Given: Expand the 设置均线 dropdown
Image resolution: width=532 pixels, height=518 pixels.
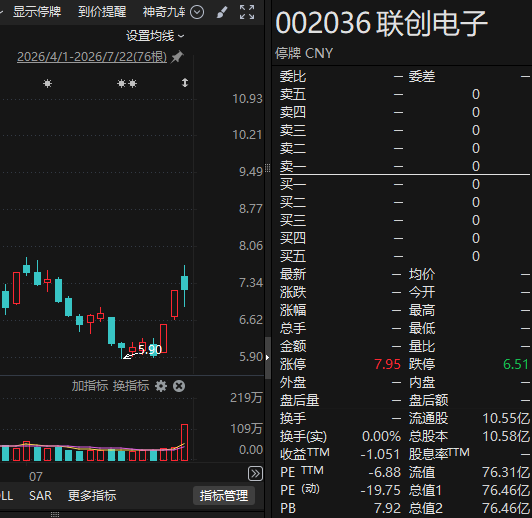Looking at the screenshot, I should [155, 36].
